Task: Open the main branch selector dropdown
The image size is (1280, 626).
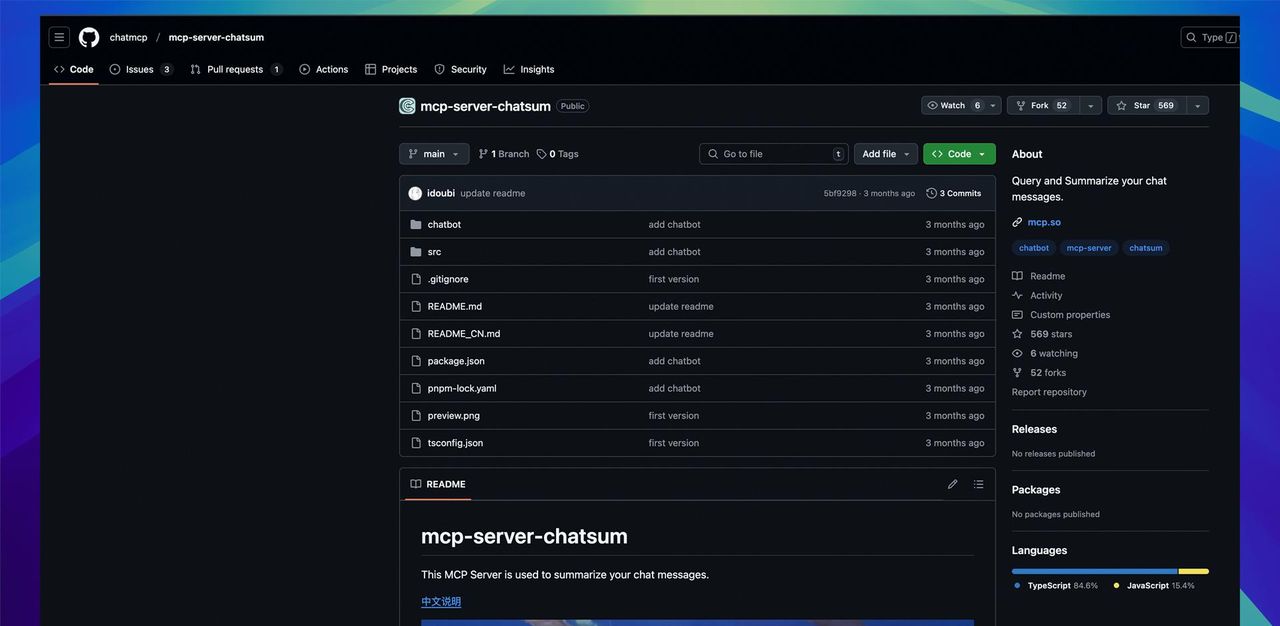Action: 434,154
